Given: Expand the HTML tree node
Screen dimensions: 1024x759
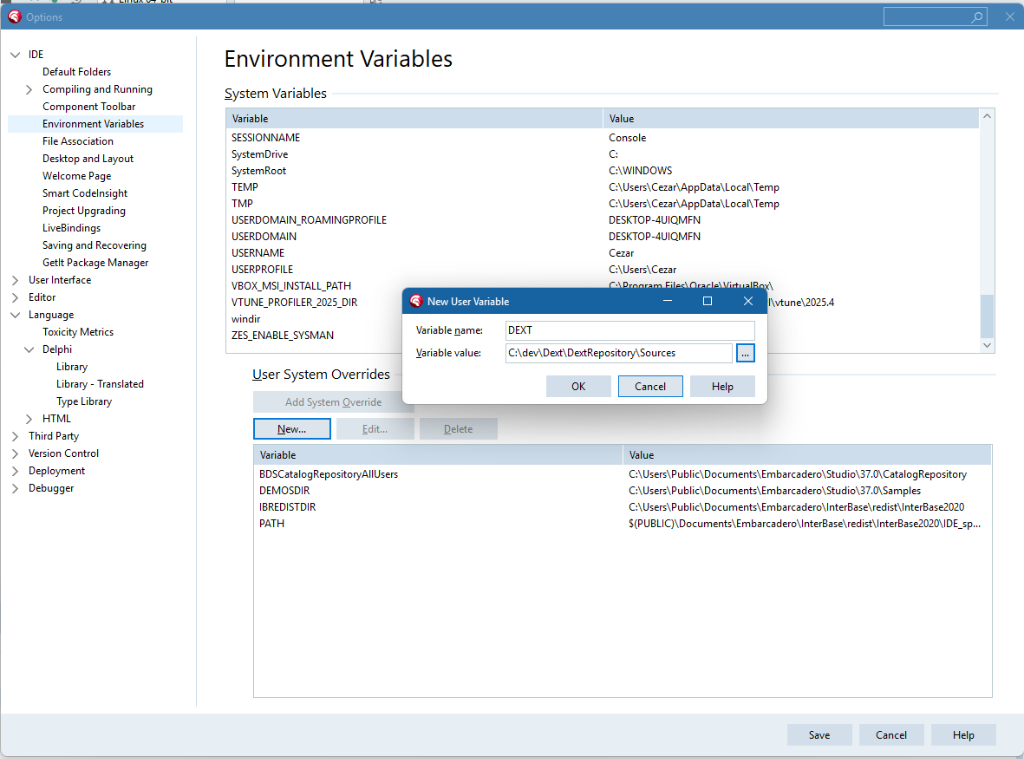Looking at the screenshot, I should [x=29, y=419].
